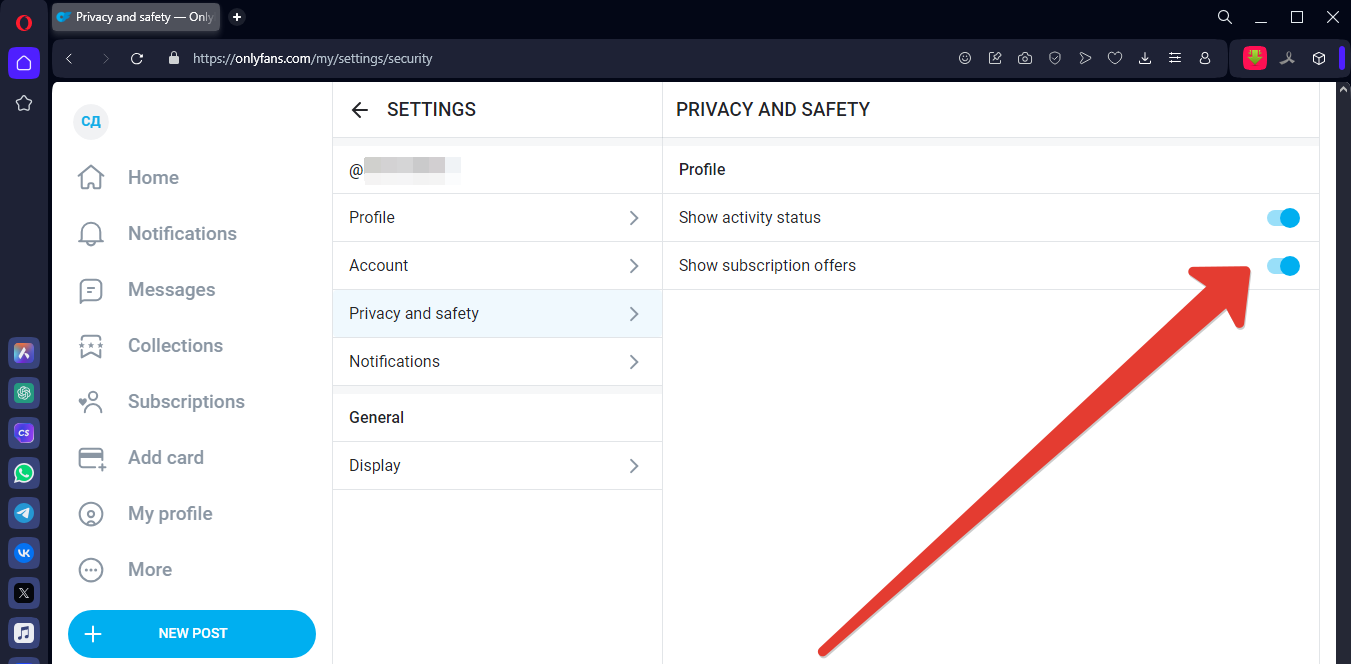Open Messages chat icon
Screen dimensions: 1351x664
(91, 290)
